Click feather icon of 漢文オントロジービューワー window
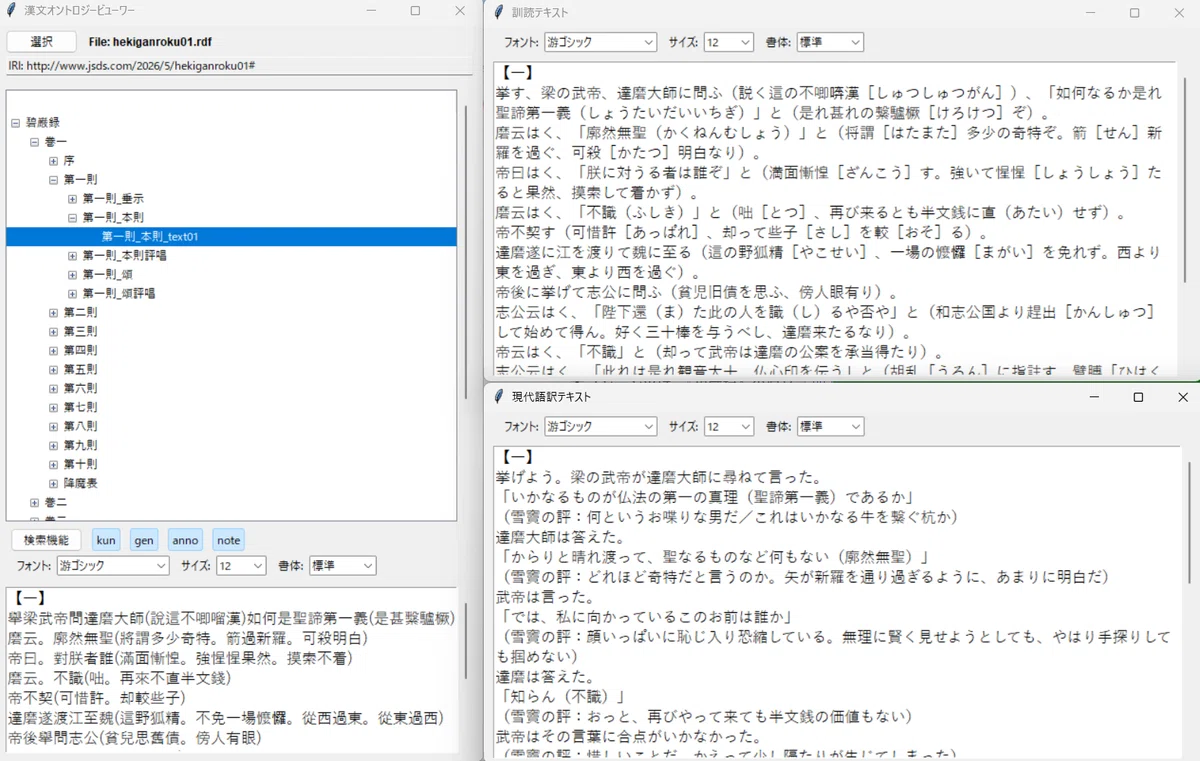The width and height of the screenshot is (1200, 761). click(x=11, y=11)
